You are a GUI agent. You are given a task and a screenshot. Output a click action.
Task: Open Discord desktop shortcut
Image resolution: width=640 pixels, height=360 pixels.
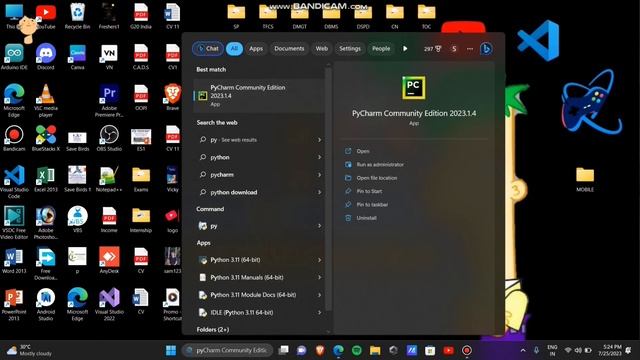coord(46,57)
